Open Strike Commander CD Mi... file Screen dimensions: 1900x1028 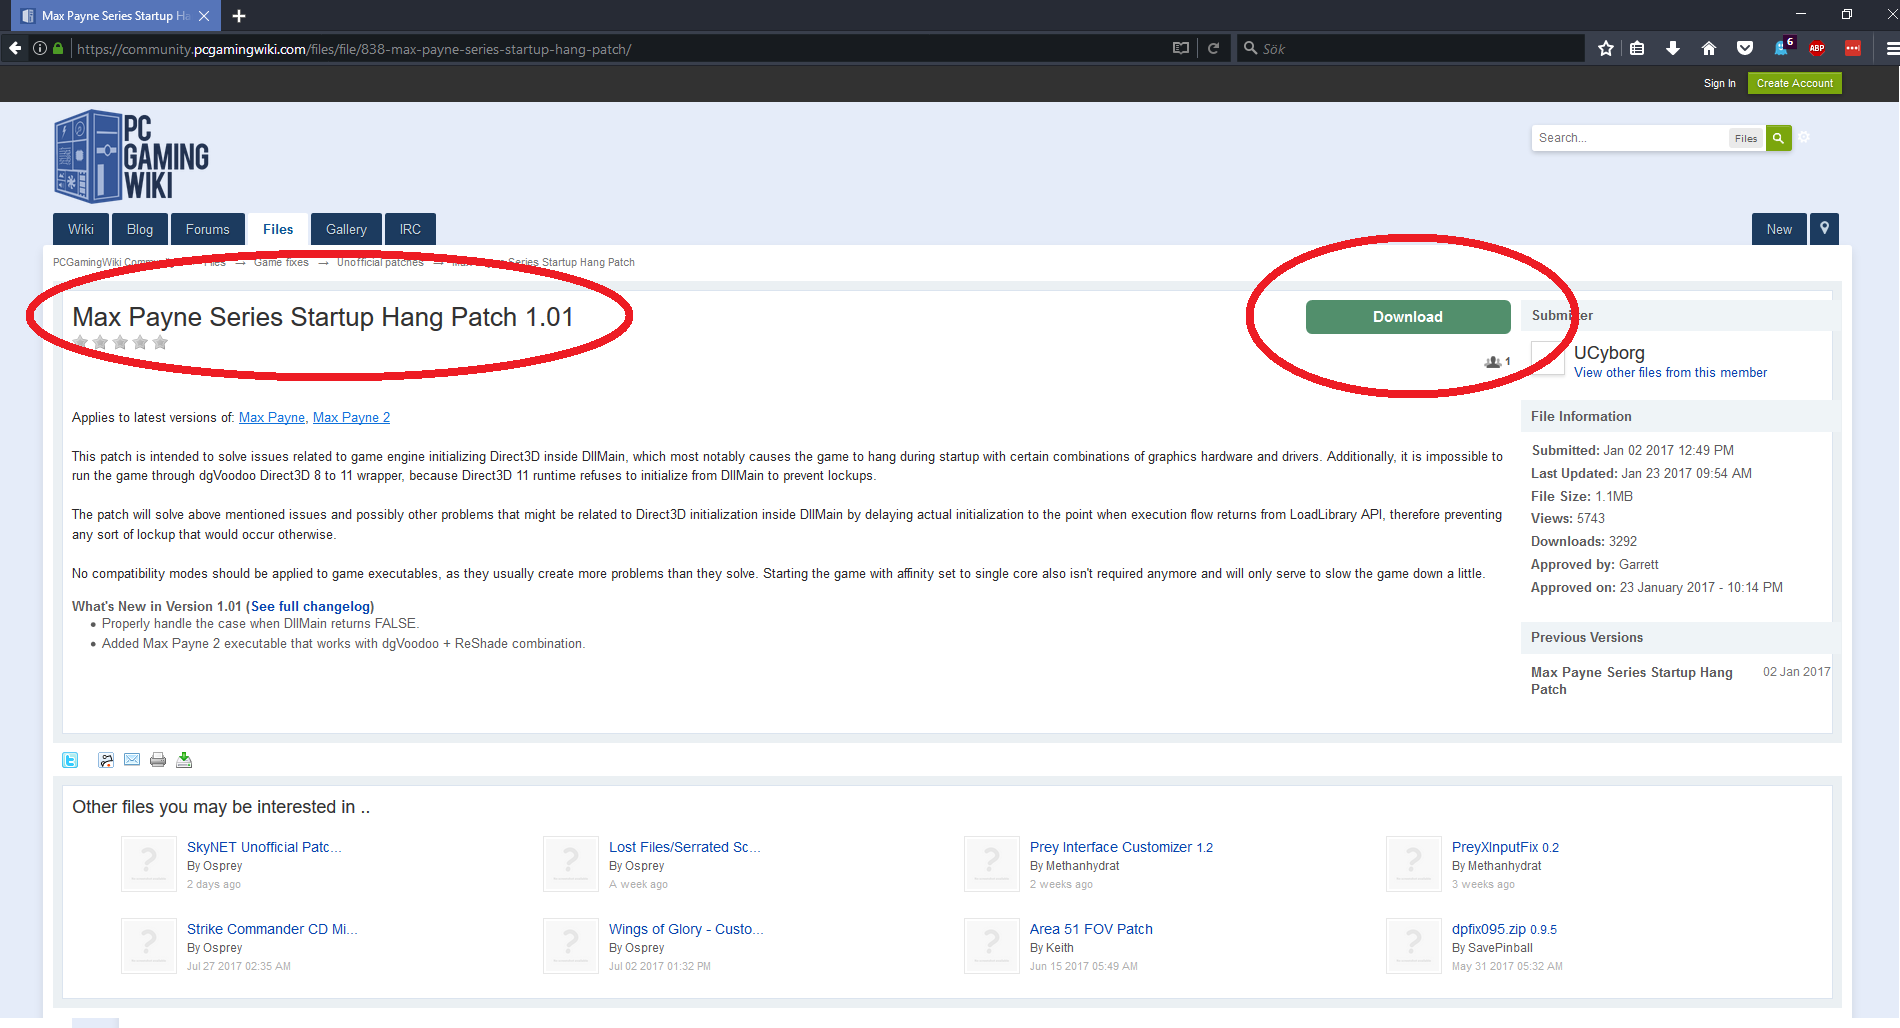click(272, 929)
